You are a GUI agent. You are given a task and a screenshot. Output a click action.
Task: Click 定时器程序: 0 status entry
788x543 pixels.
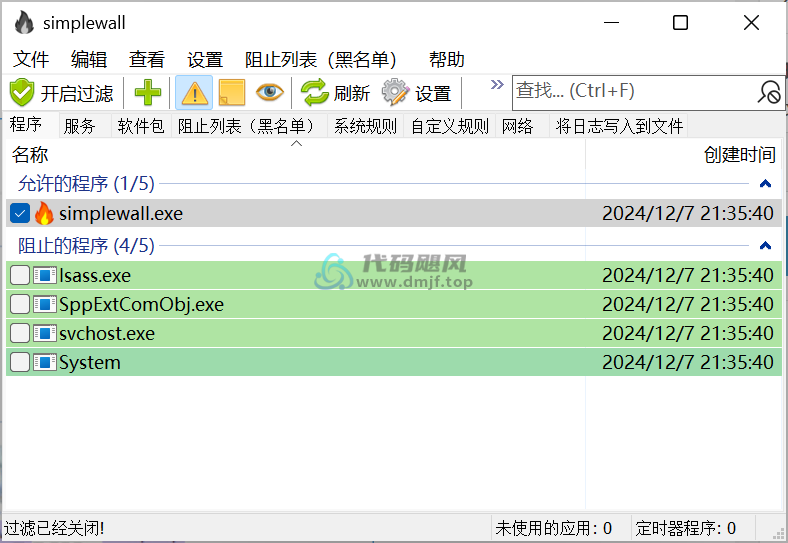685,528
